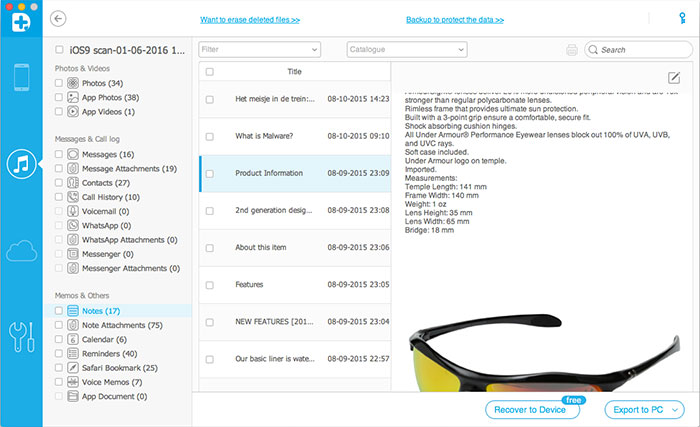Select Contacts (27) in the sidebar
Image resolution: width=700 pixels, height=427 pixels.
(x=106, y=183)
